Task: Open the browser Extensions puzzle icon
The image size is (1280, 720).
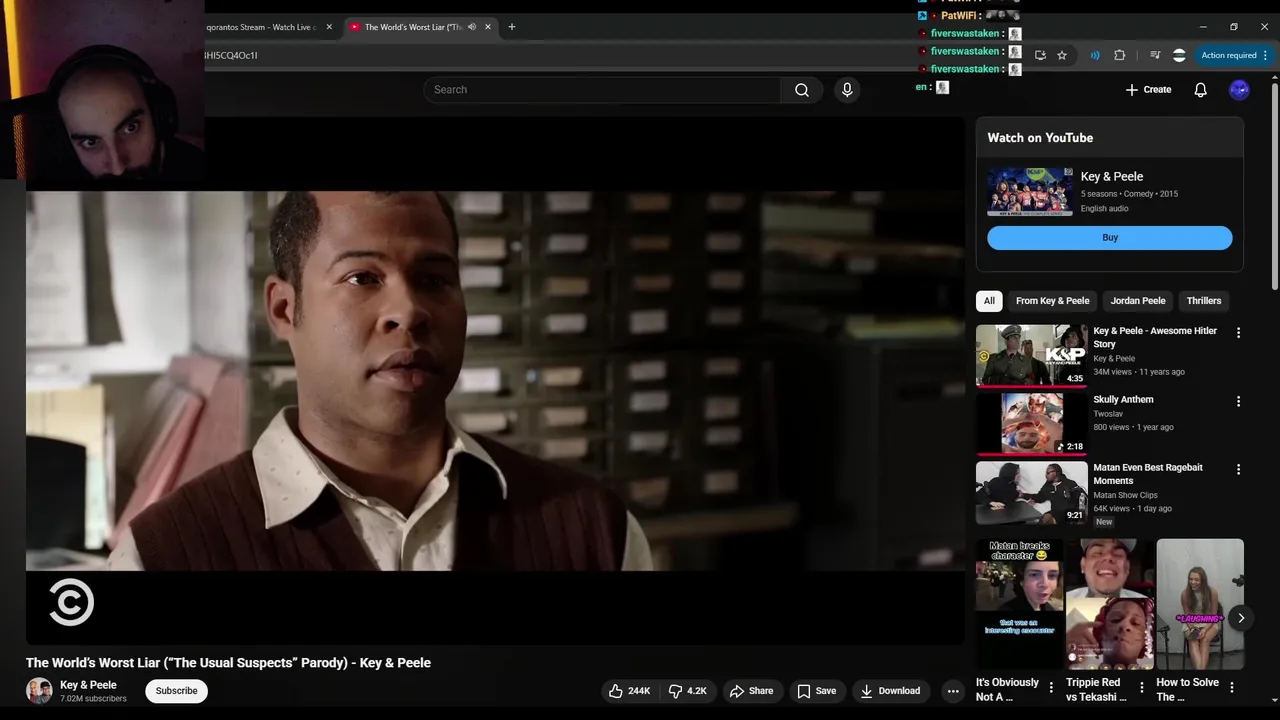Action: 1119,55
